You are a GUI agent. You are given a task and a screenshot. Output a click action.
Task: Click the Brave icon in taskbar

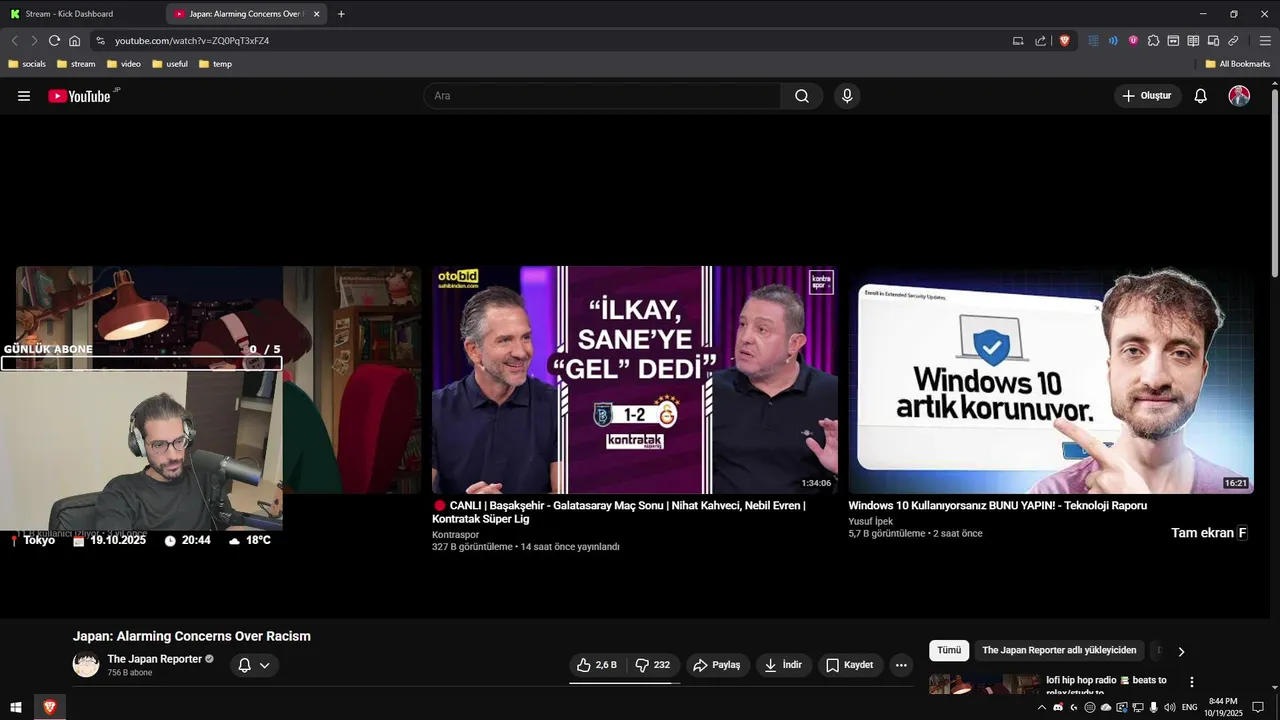tap(49, 707)
